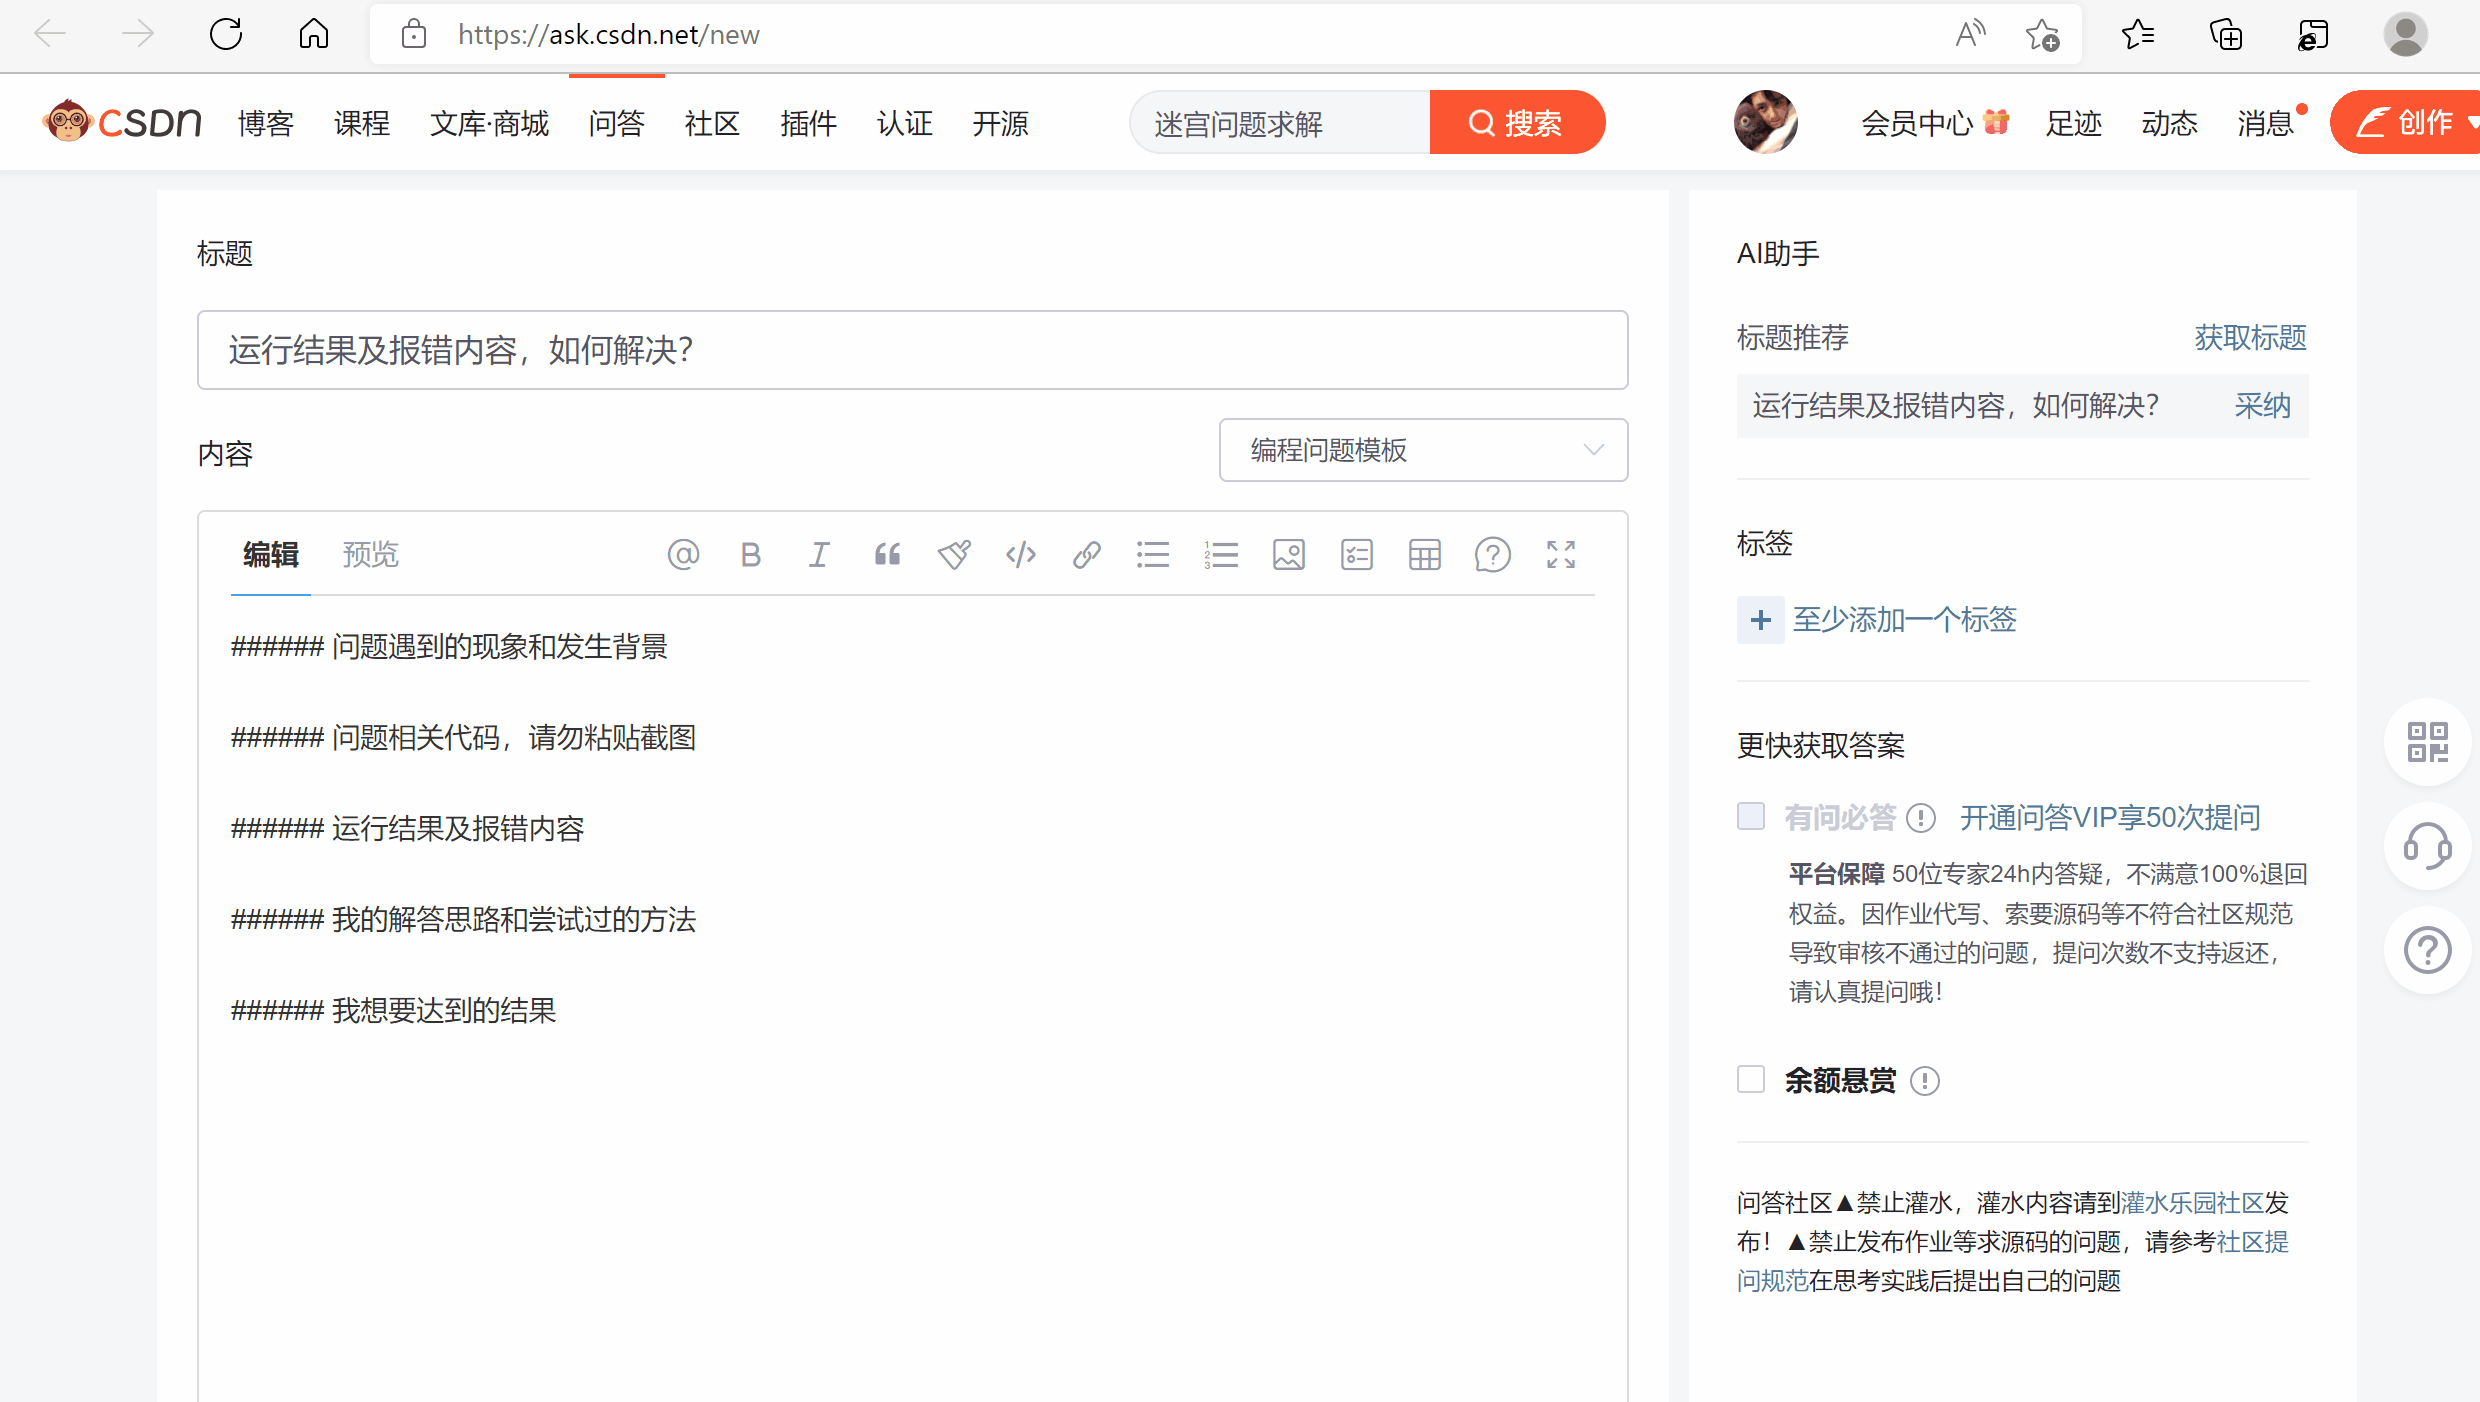This screenshot has height=1402, width=2480.
Task: Click the question title input field
Action: [912, 350]
